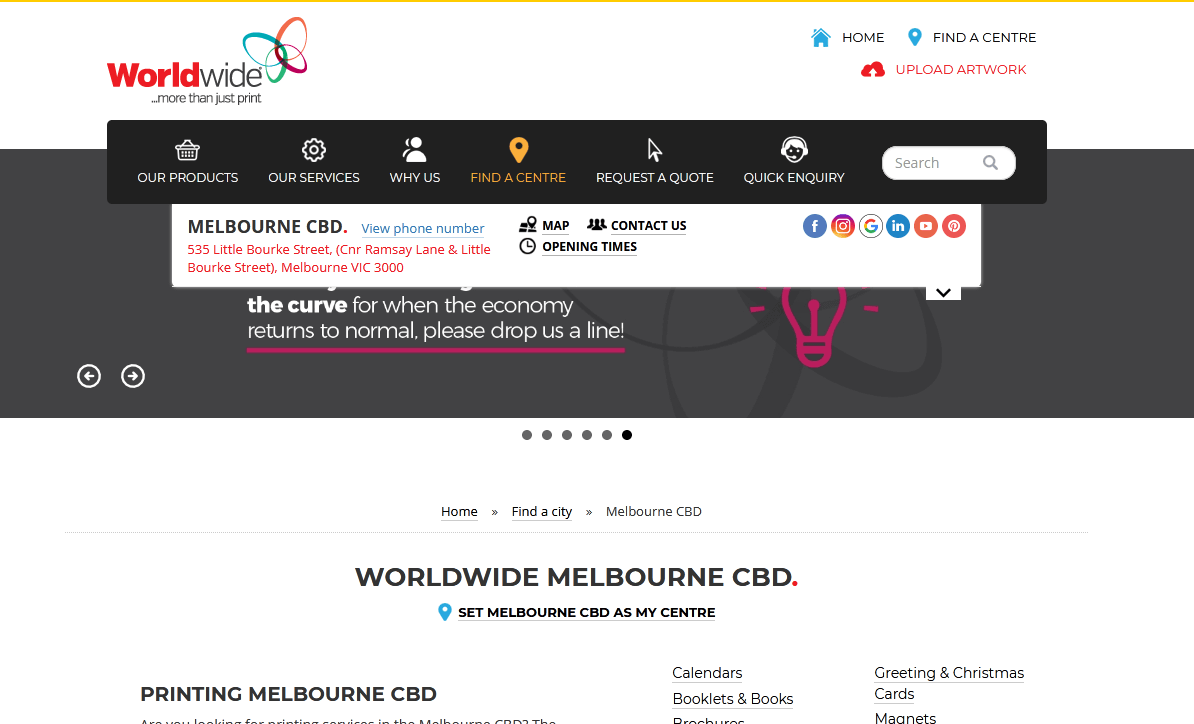
Task: Advance to next slide arrow
Action: pos(133,376)
